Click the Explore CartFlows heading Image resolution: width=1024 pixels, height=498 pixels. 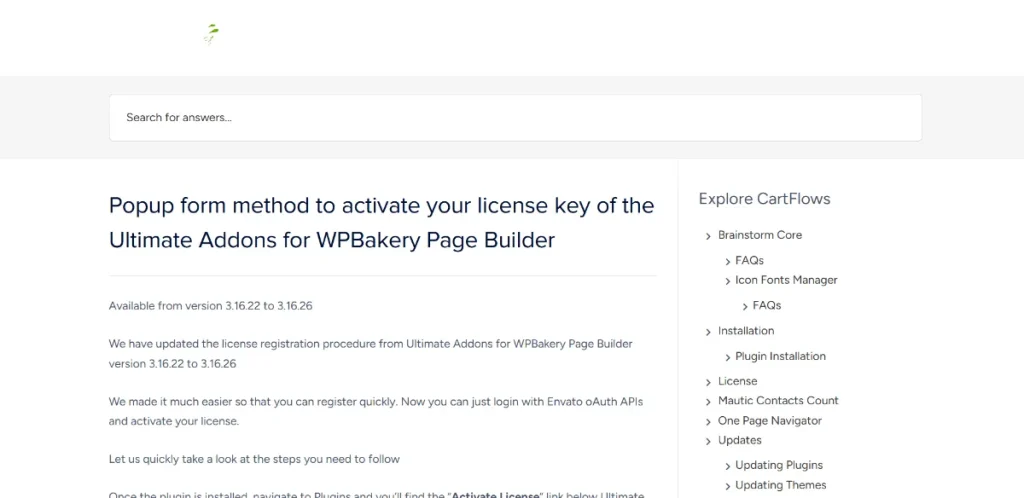pyautogui.click(x=764, y=199)
